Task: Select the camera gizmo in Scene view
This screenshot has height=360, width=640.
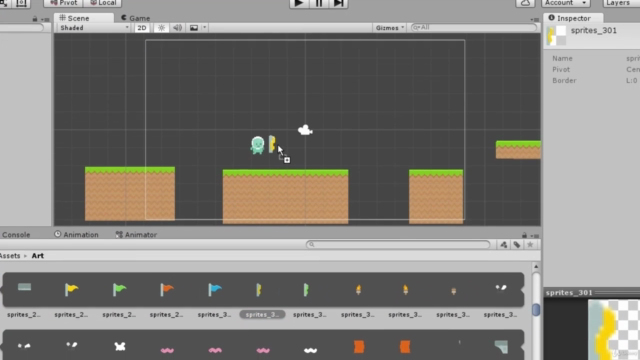Action: 305,130
